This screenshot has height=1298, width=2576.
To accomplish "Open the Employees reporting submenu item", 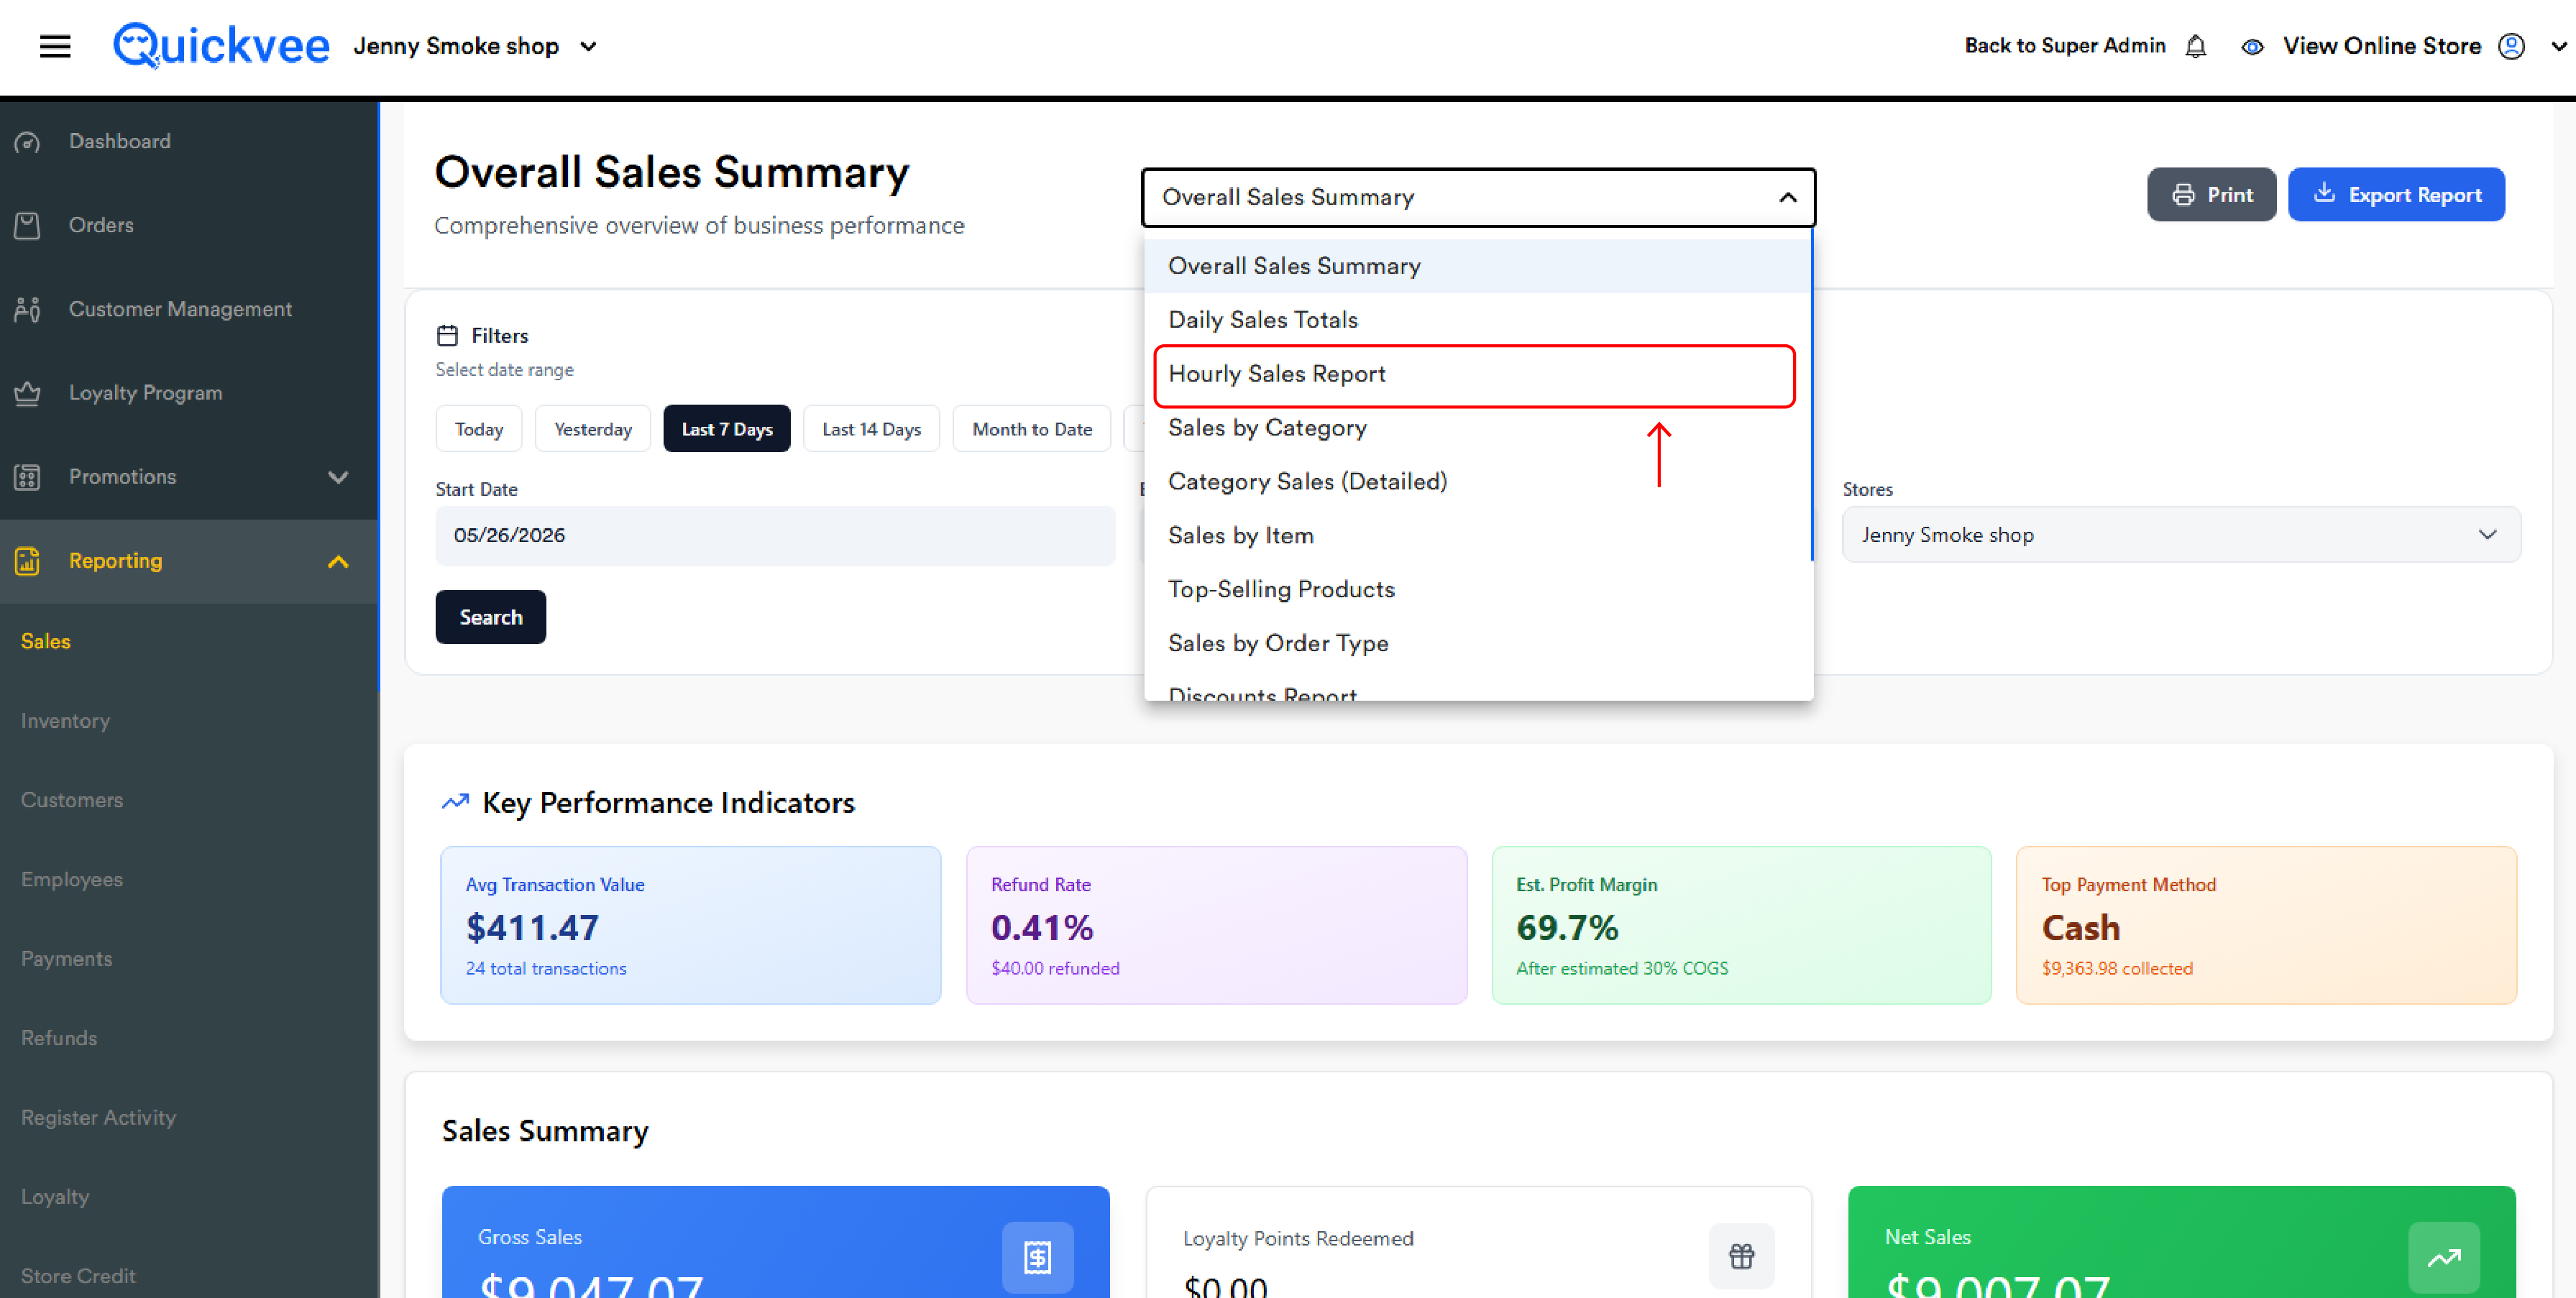I will click(x=72, y=880).
